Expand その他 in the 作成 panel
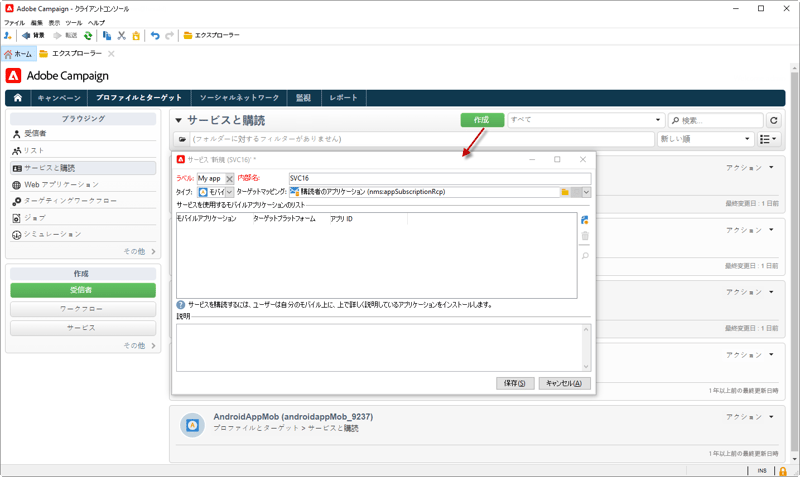This screenshot has width=800, height=477. point(139,346)
